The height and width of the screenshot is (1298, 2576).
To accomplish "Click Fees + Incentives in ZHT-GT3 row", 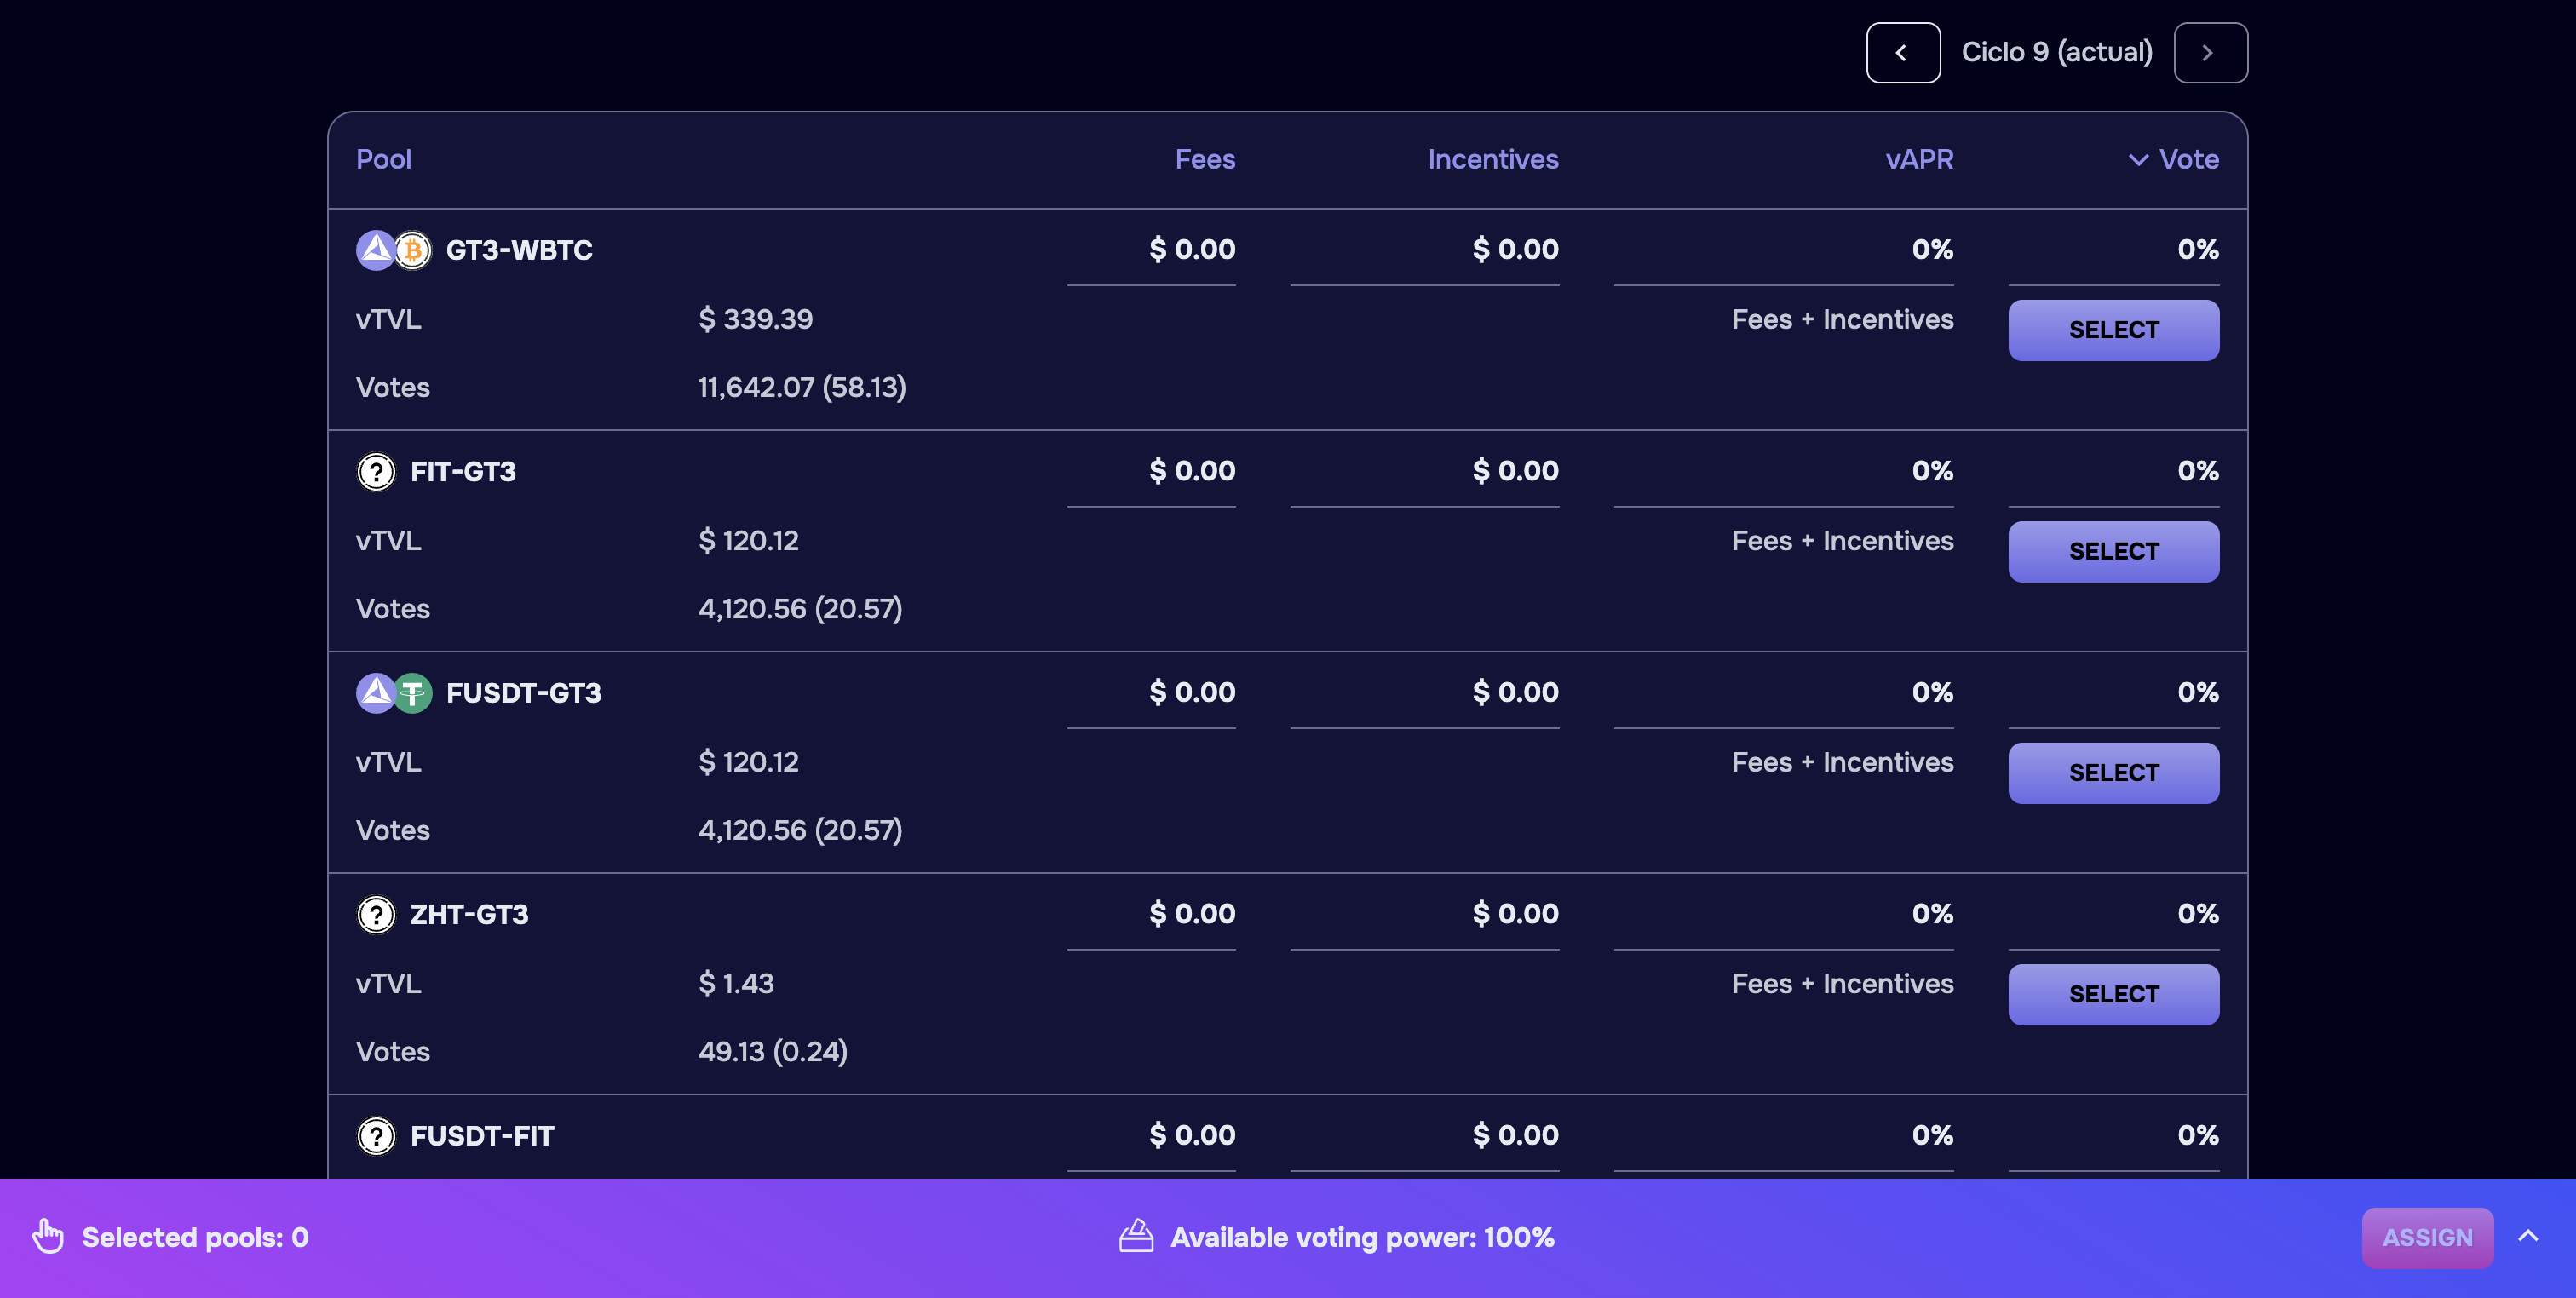I will [1842, 984].
